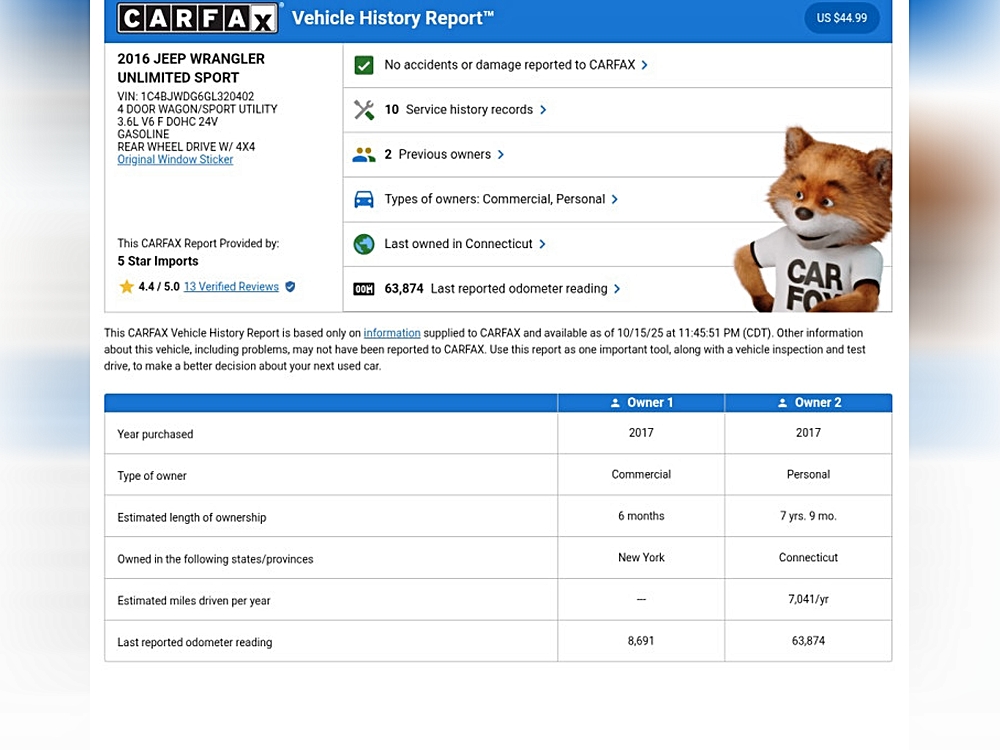This screenshot has height=750, width=1000.
Task: Open the 13 Verified Reviews link
Action: pos(231,287)
